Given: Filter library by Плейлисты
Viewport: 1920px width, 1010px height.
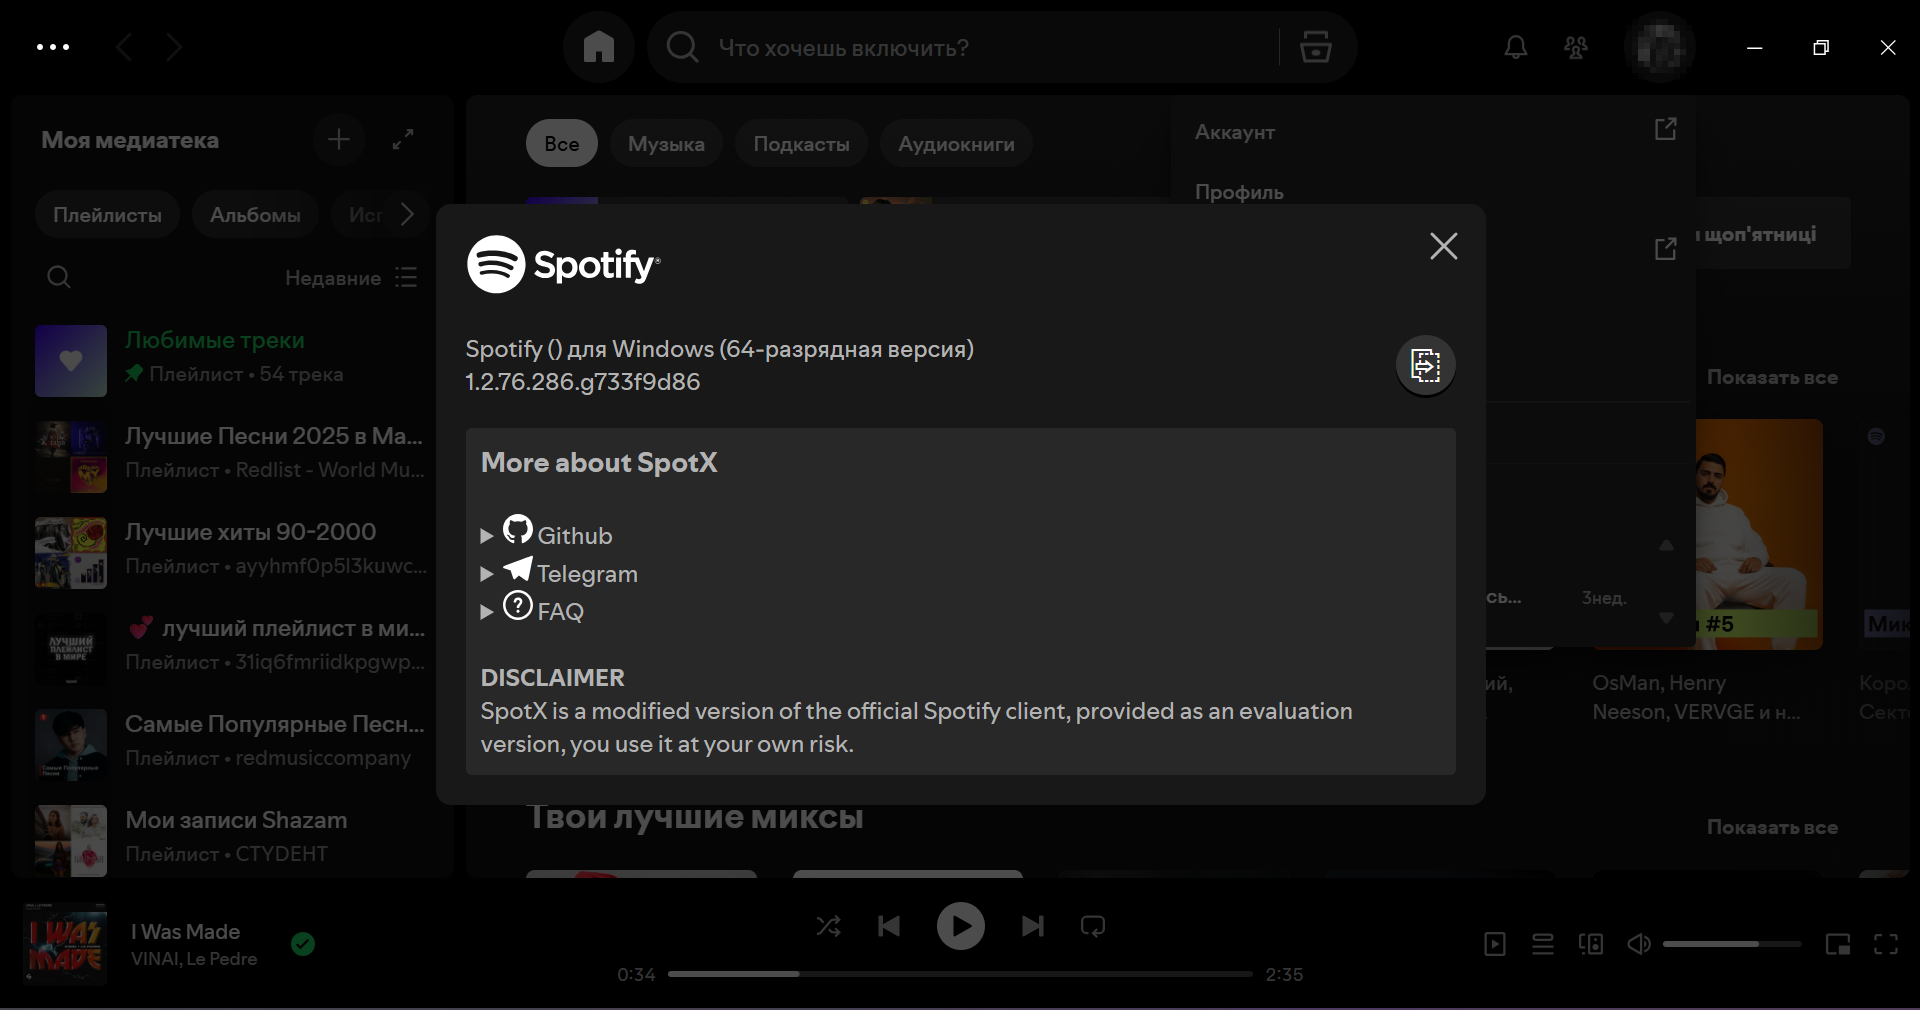Looking at the screenshot, I should click(x=107, y=215).
